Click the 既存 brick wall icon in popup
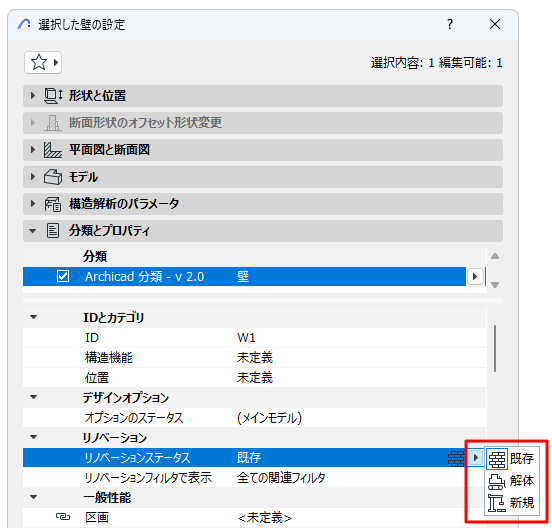The width and height of the screenshot is (552, 528). [x=497, y=459]
